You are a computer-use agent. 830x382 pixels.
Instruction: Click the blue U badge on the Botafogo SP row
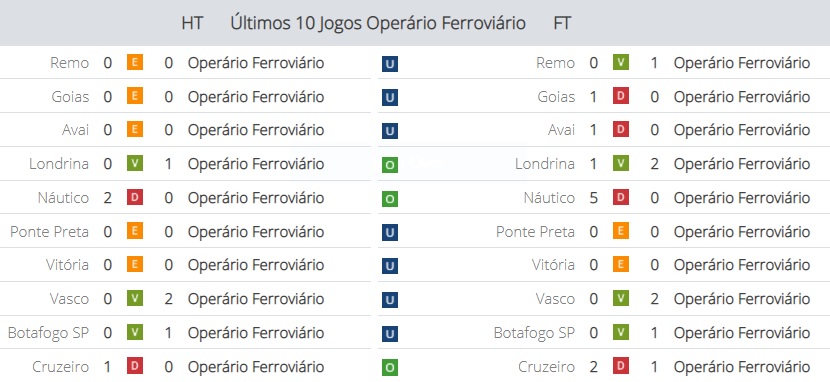pyautogui.click(x=390, y=334)
